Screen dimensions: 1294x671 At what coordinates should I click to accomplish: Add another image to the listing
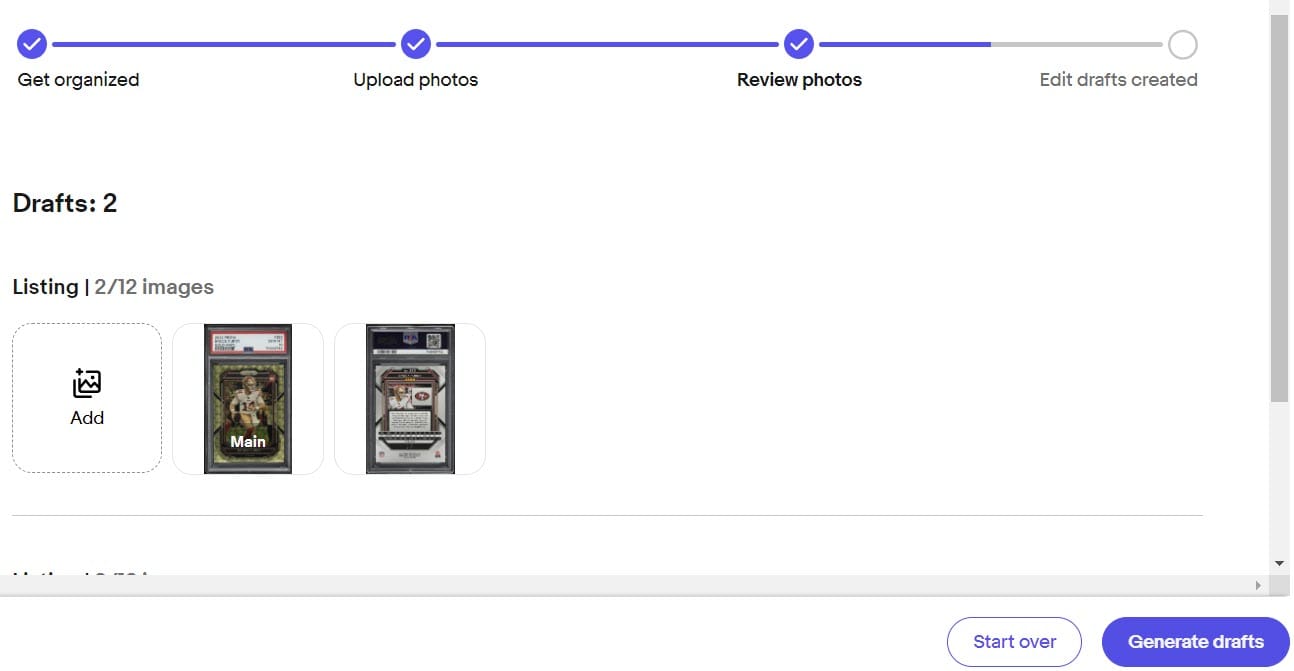tap(87, 398)
